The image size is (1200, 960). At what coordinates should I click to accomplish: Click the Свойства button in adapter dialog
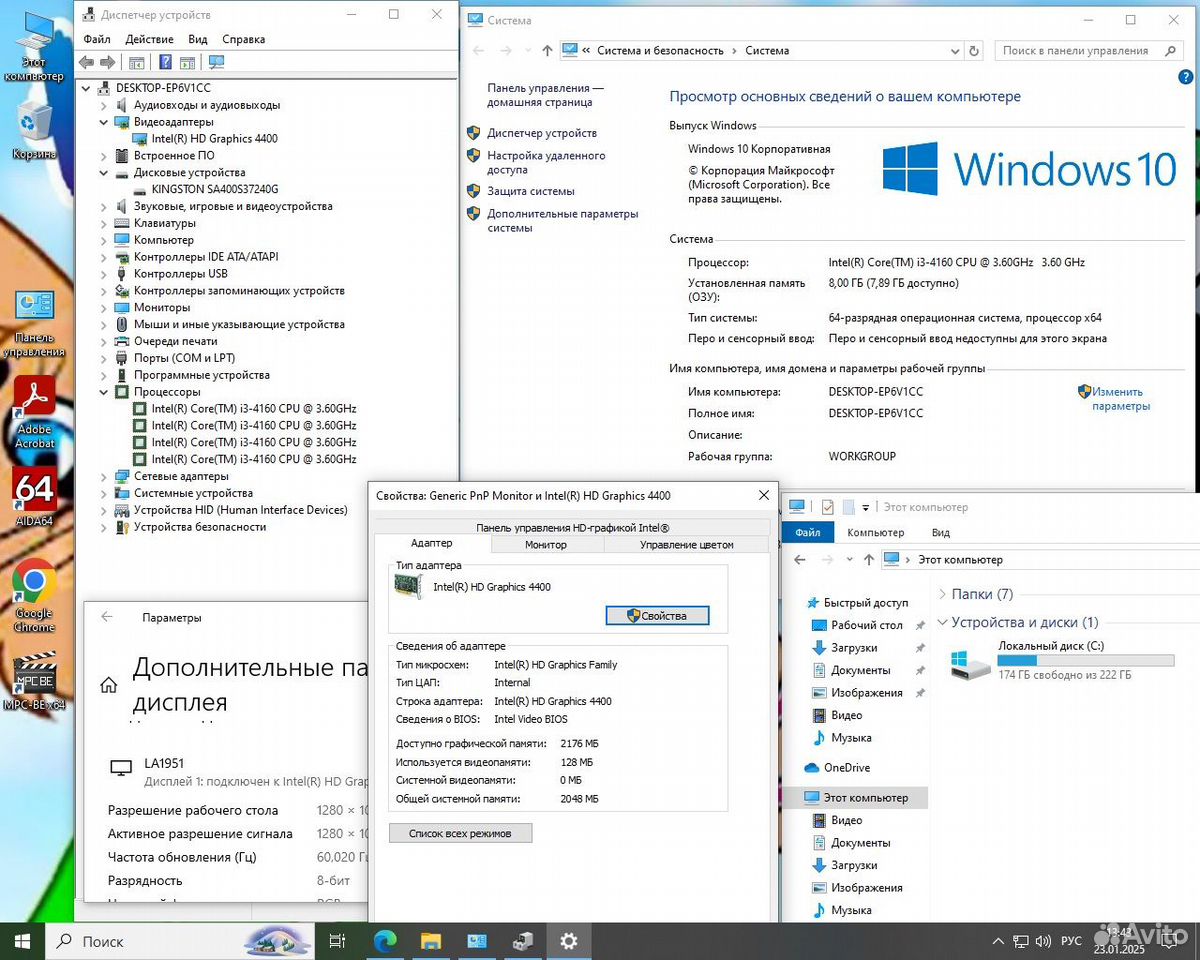[657, 616]
